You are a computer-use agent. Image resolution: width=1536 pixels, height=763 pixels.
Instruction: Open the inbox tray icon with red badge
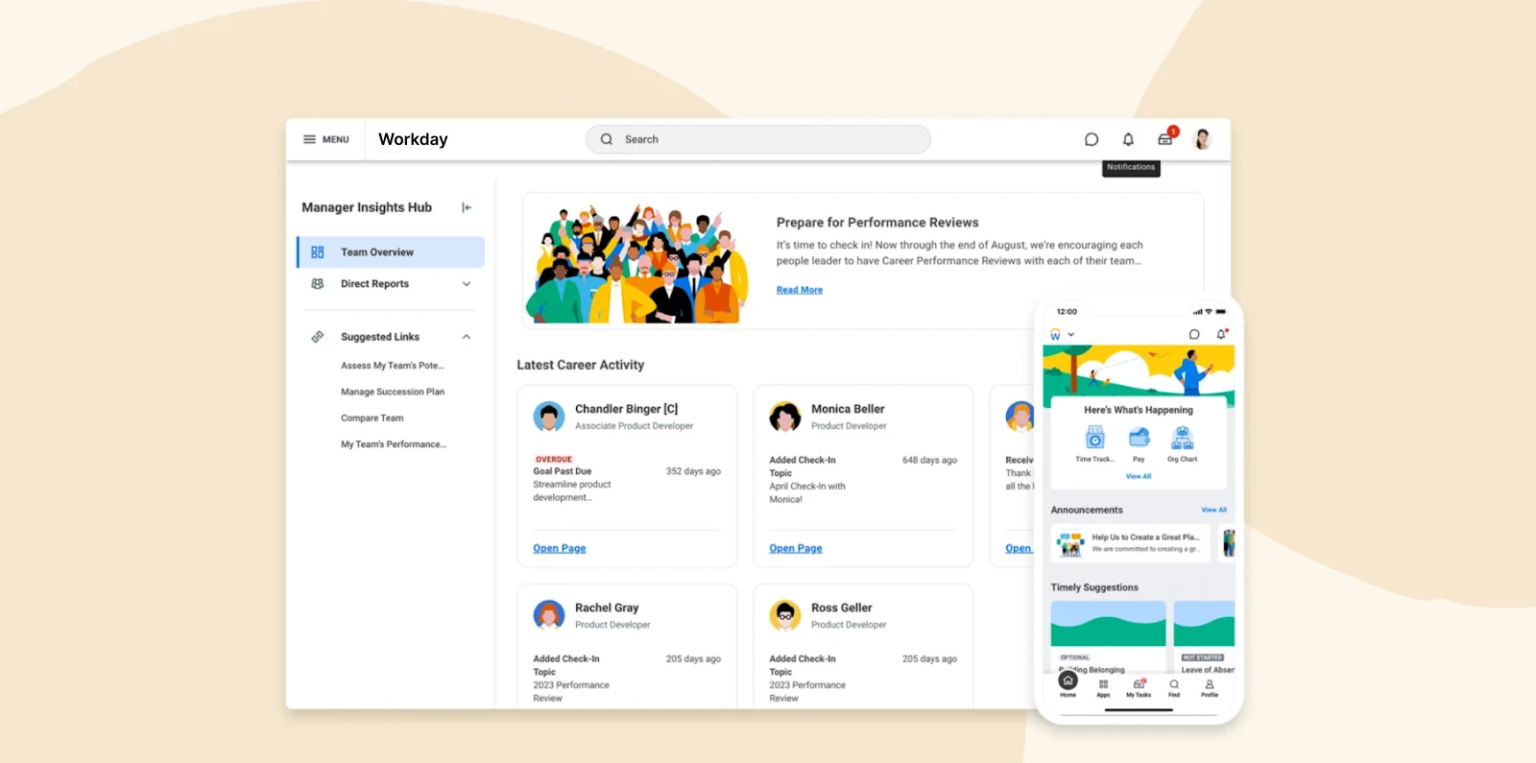coord(1166,138)
